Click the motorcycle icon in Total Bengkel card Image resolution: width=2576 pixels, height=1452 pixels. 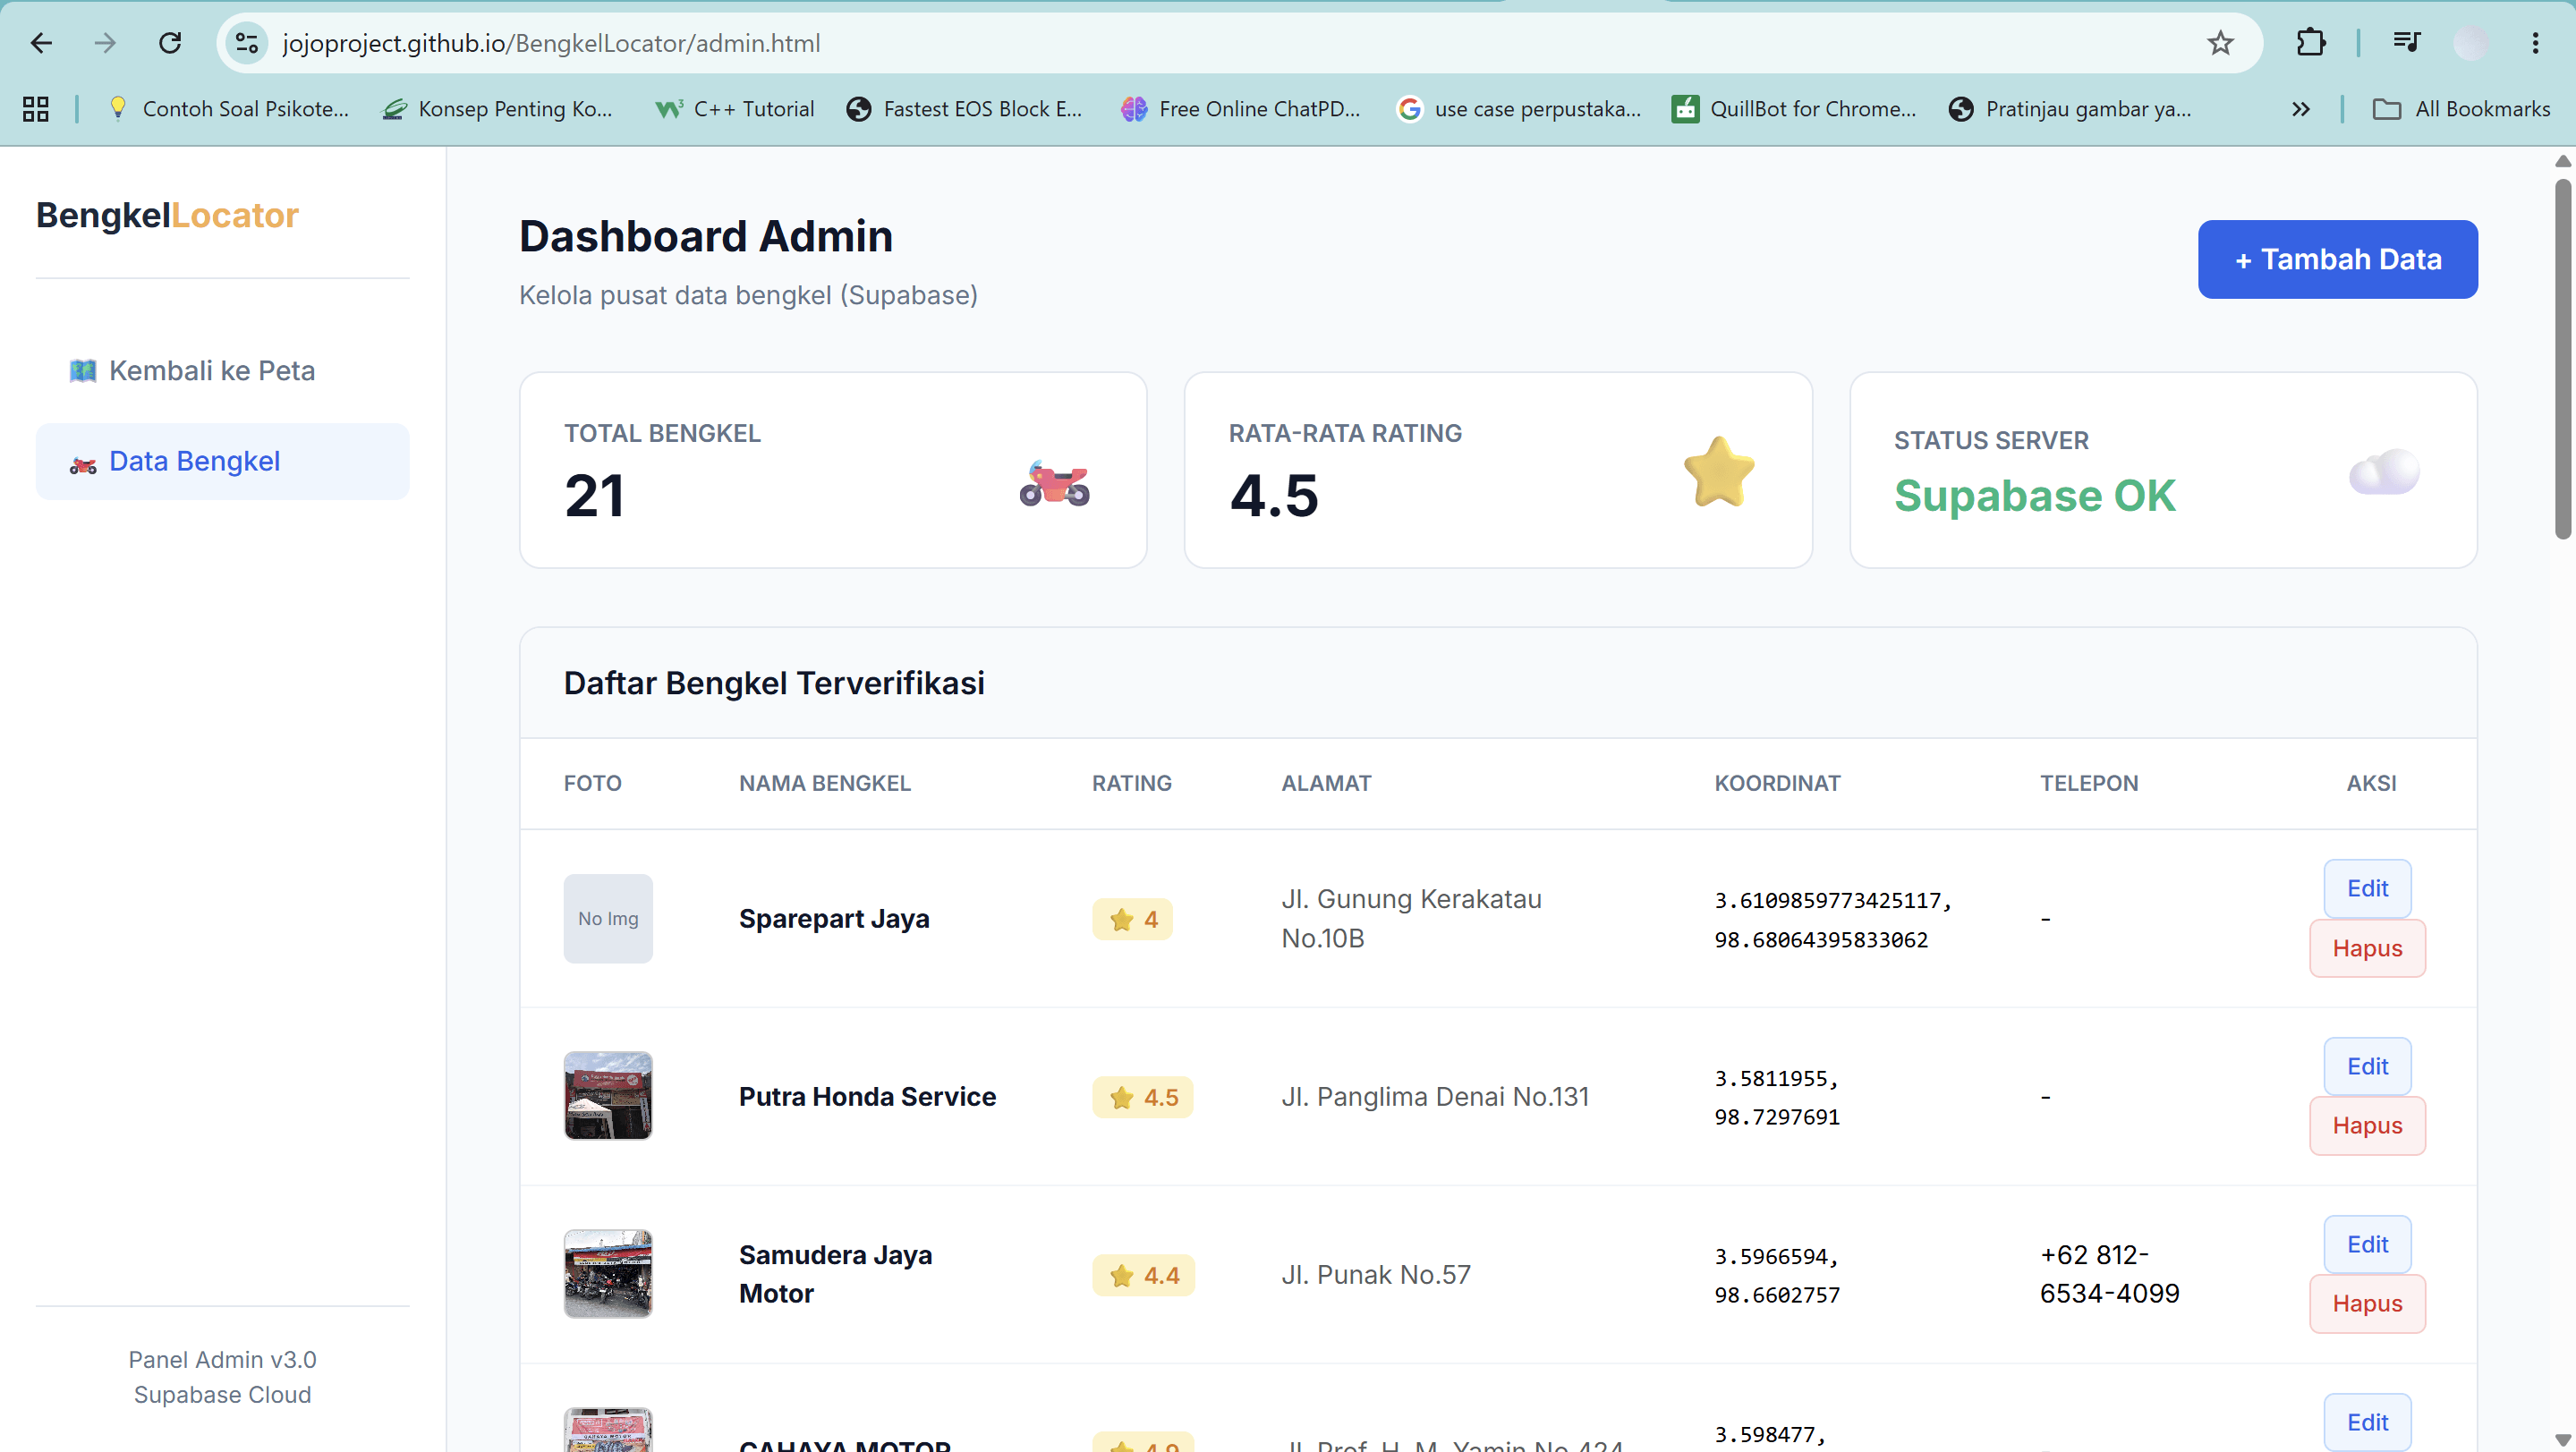[1054, 484]
